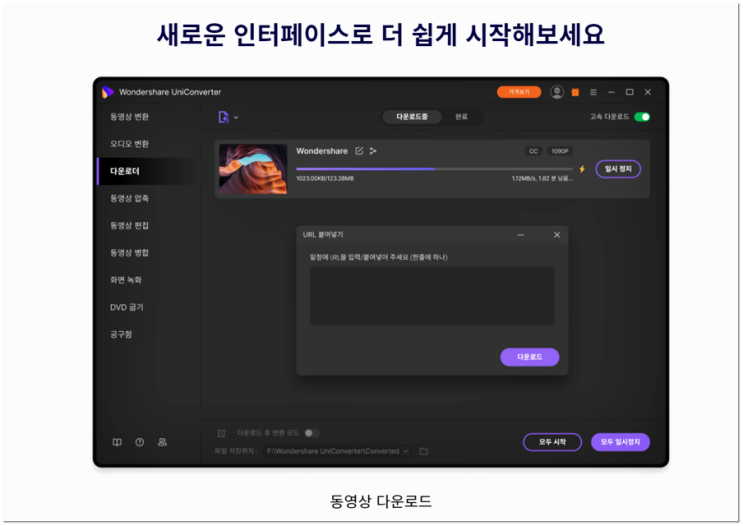The height and width of the screenshot is (526, 743).
Task: Toggle the 다운로드 후 변환 모드 switch
Action: (x=312, y=433)
